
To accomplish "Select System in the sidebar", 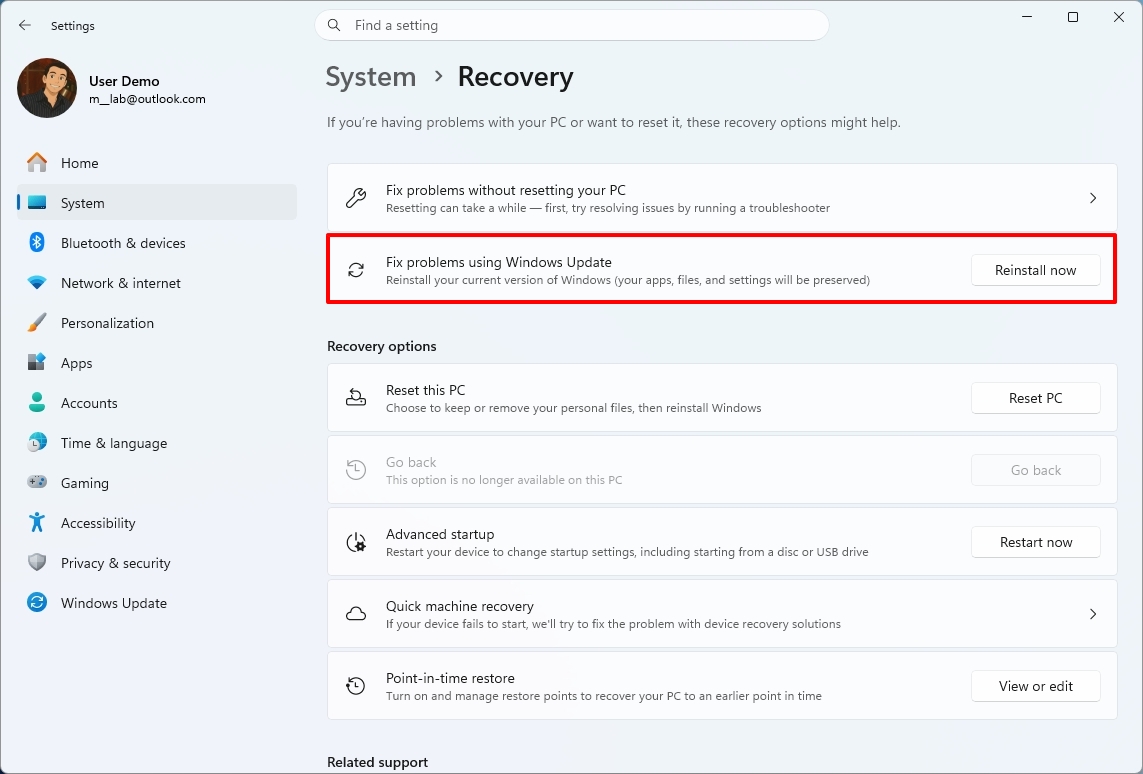I will pyautogui.click(x=157, y=203).
